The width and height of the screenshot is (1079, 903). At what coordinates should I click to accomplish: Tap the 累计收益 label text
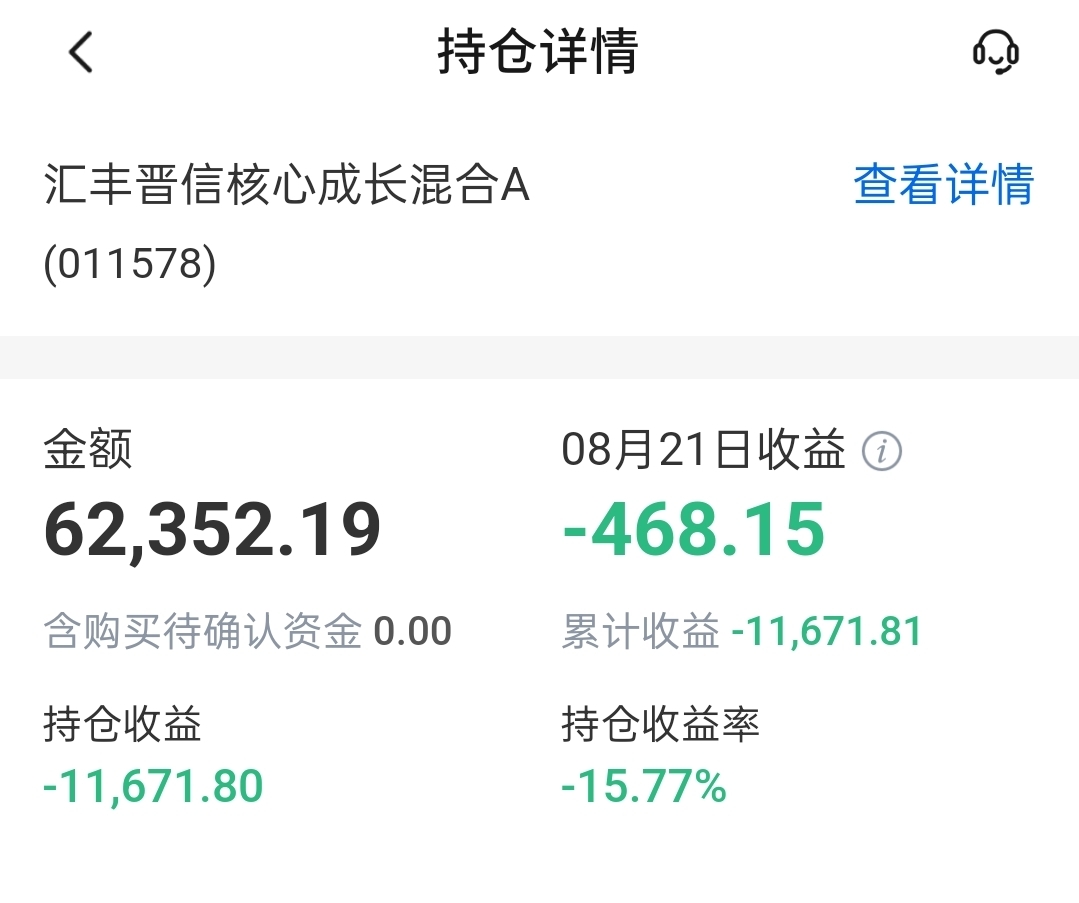(640, 632)
